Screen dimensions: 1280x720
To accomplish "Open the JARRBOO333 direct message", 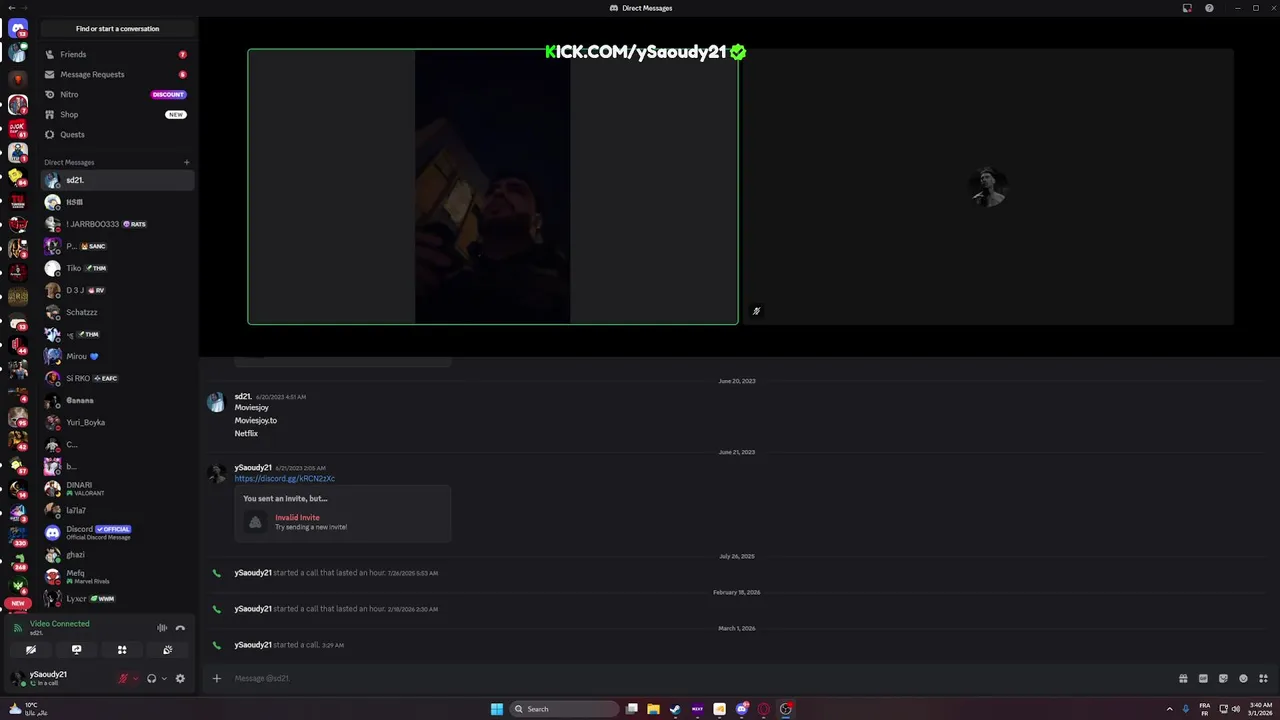I will pos(117,224).
